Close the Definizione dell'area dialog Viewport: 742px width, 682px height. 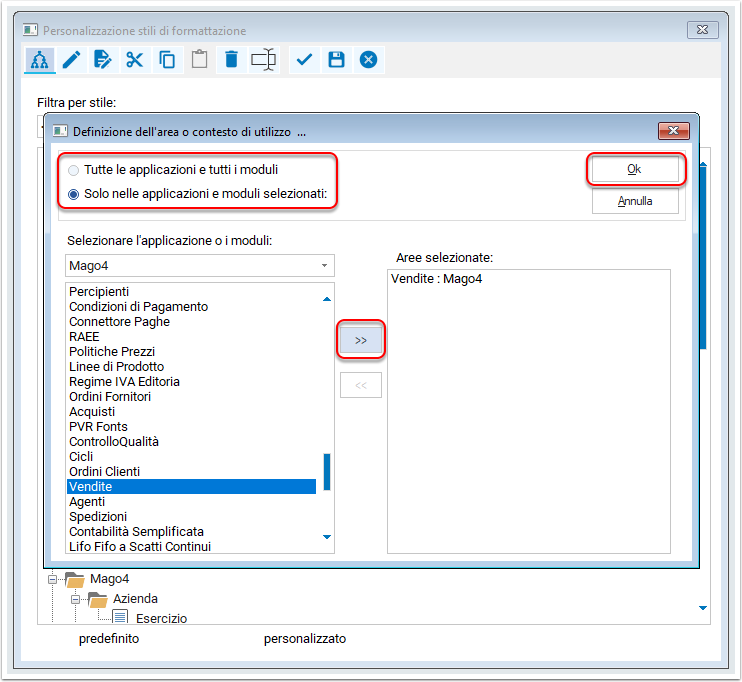[x=673, y=131]
